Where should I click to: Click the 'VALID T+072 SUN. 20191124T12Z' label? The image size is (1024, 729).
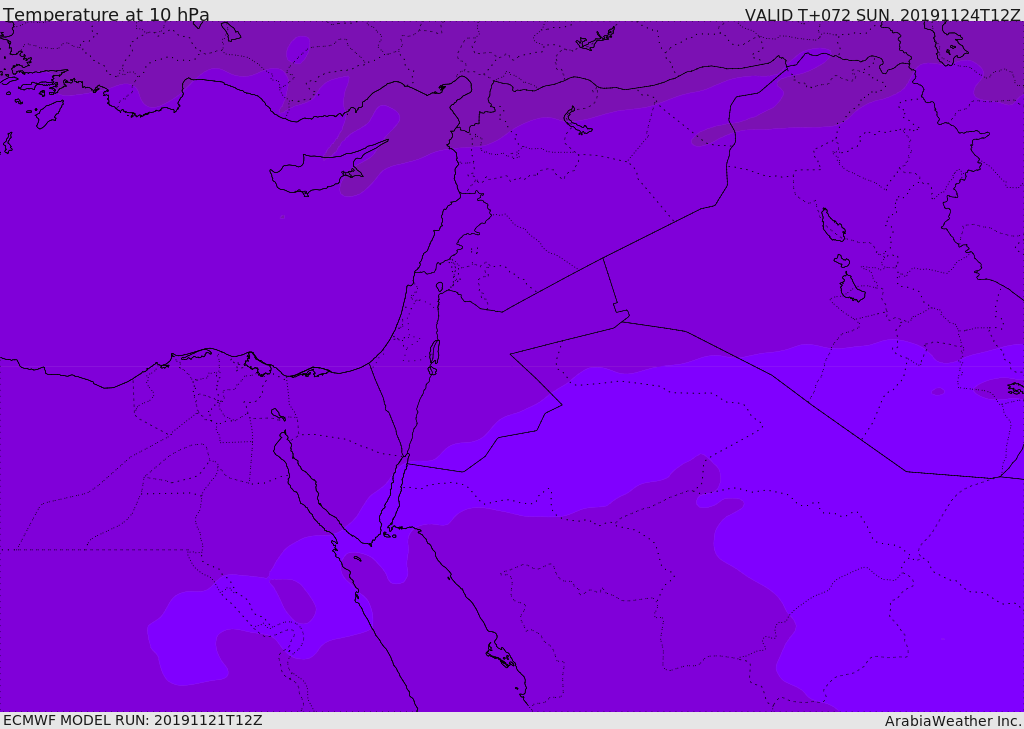pyautogui.click(x=882, y=15)
